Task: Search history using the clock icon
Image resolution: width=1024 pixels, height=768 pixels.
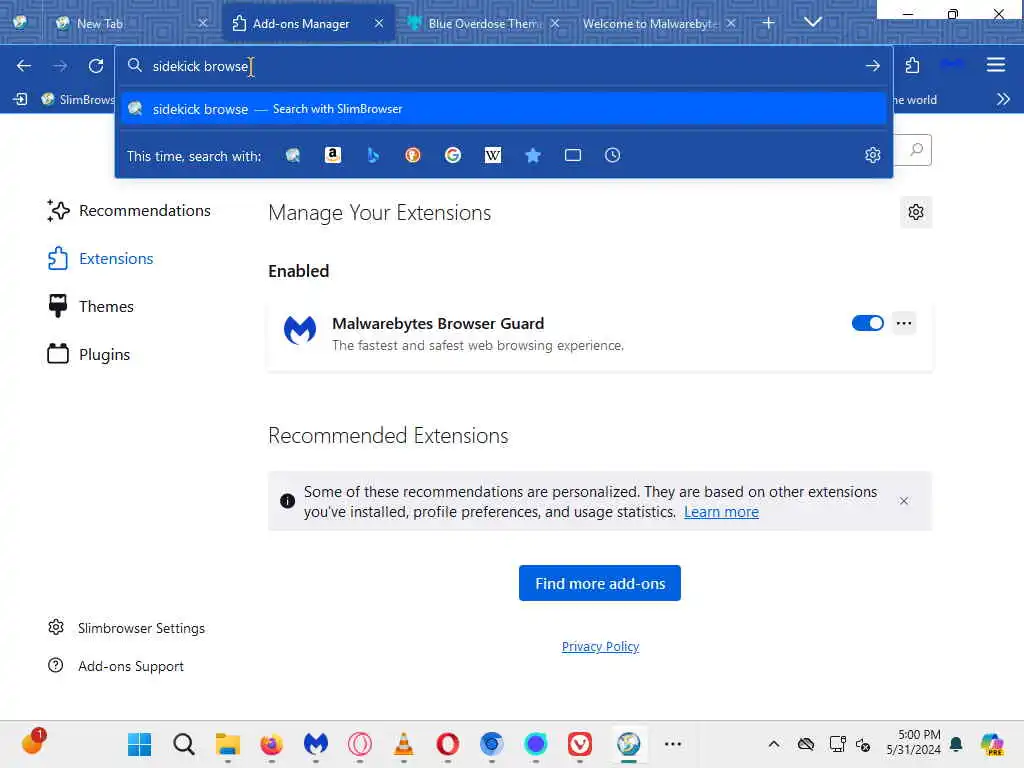Action: point(613,155)
